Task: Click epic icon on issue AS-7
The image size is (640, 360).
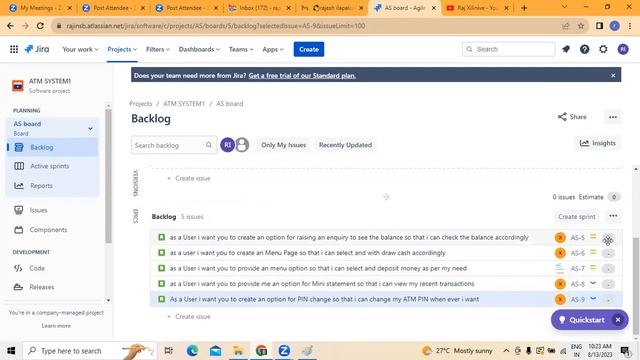Action: (560, 268)
